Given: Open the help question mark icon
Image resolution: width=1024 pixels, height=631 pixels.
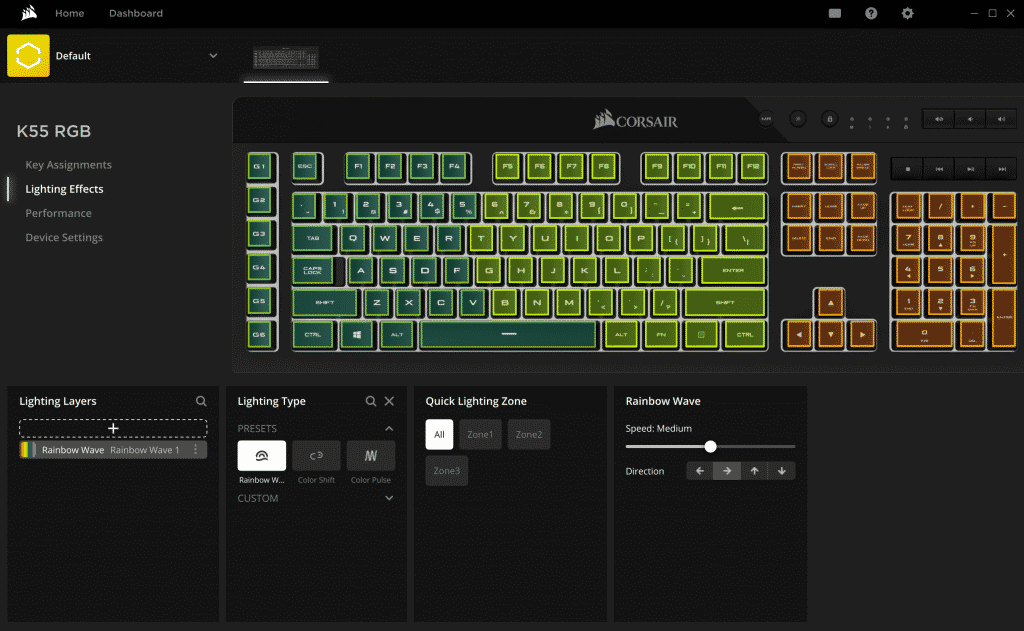Looking at the screenshot, I should 871,13.
